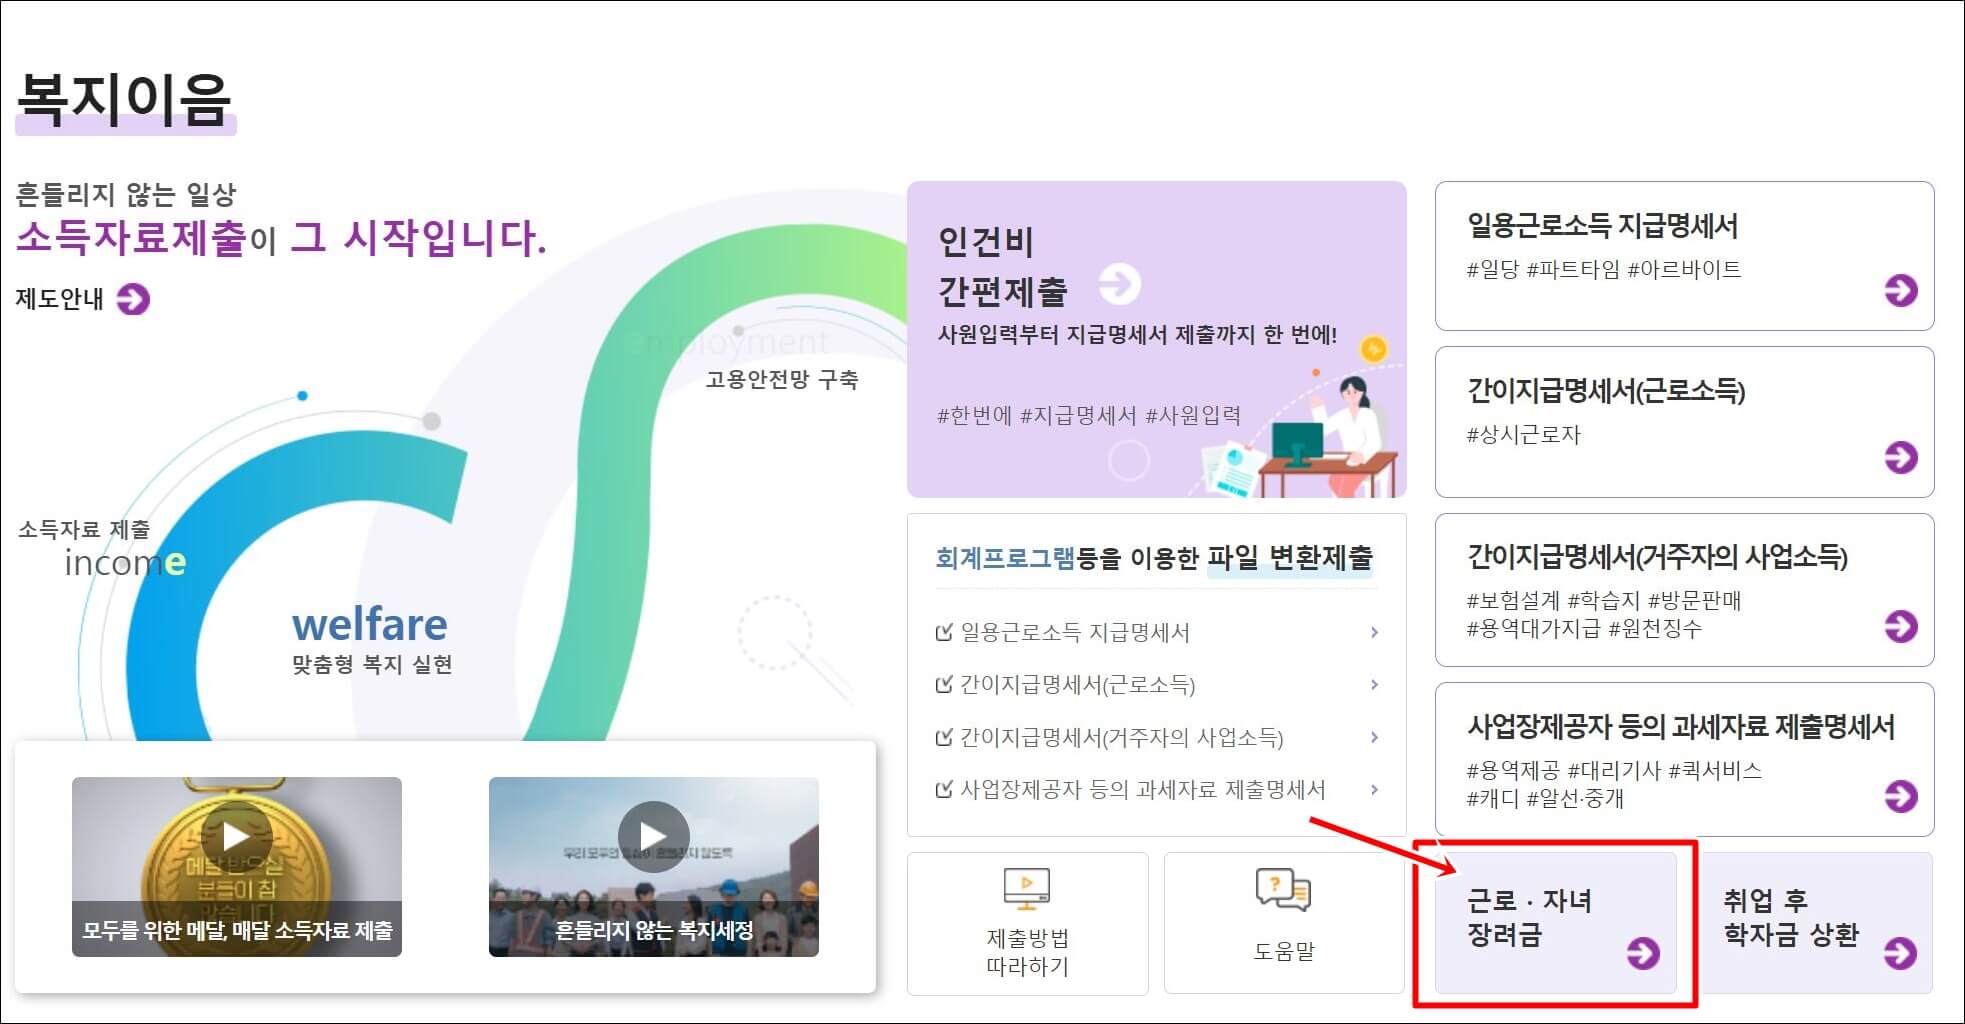Click checkmark icon beside list item 간이지급명세서(거주자의 사업소득)
The height and width of the screenshot is (1024, 1965).
pyautogui.click(x=943, y=738)
